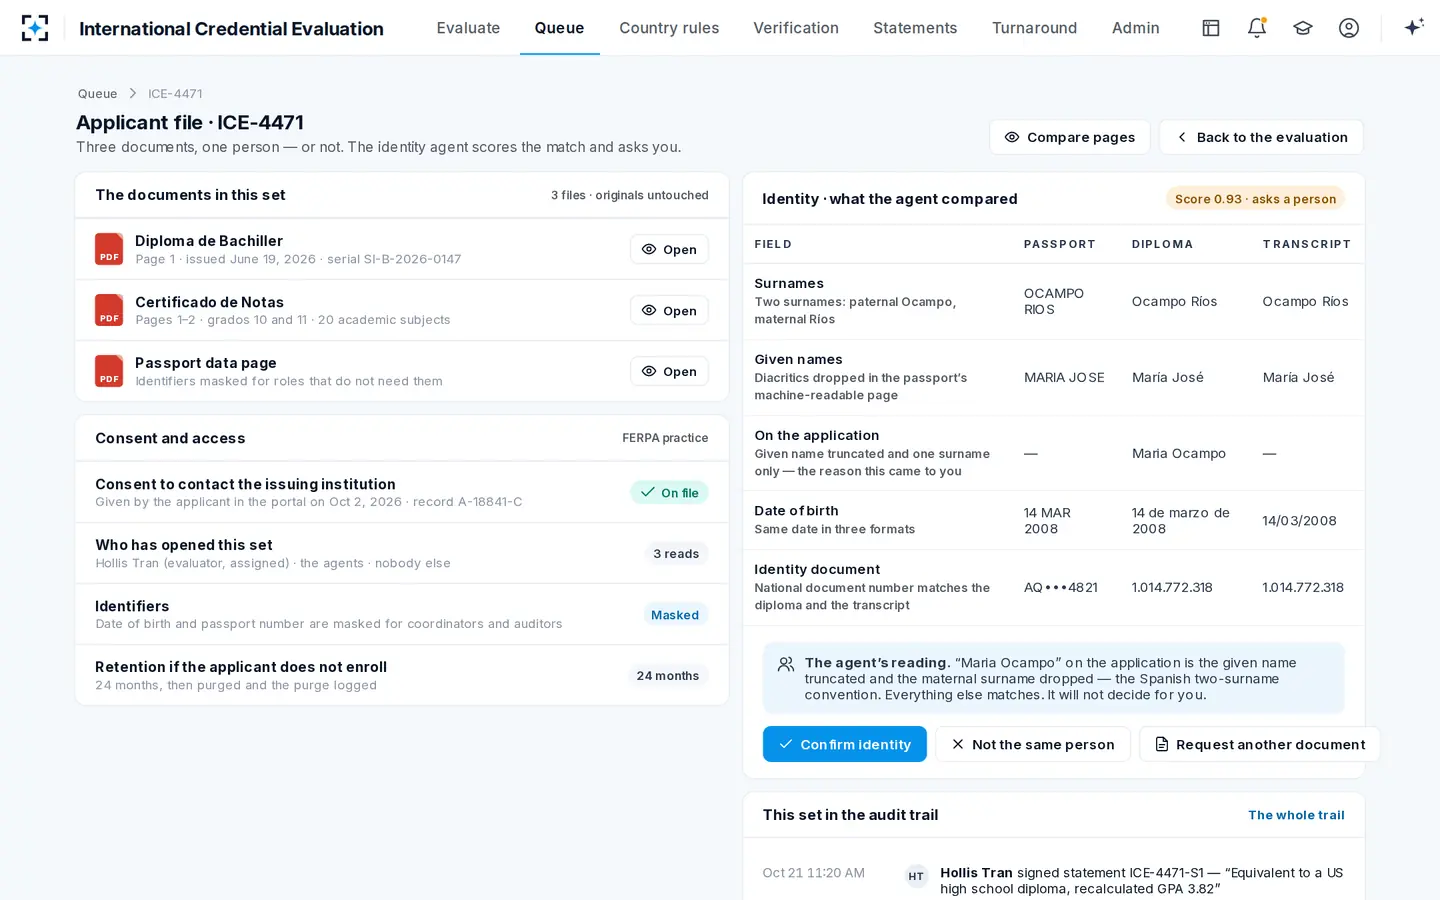This screenshot has height=900, width=1440.
Task: Click the Oct 21 11:20 AM timestamp
Action: click(x=813, y=873)
